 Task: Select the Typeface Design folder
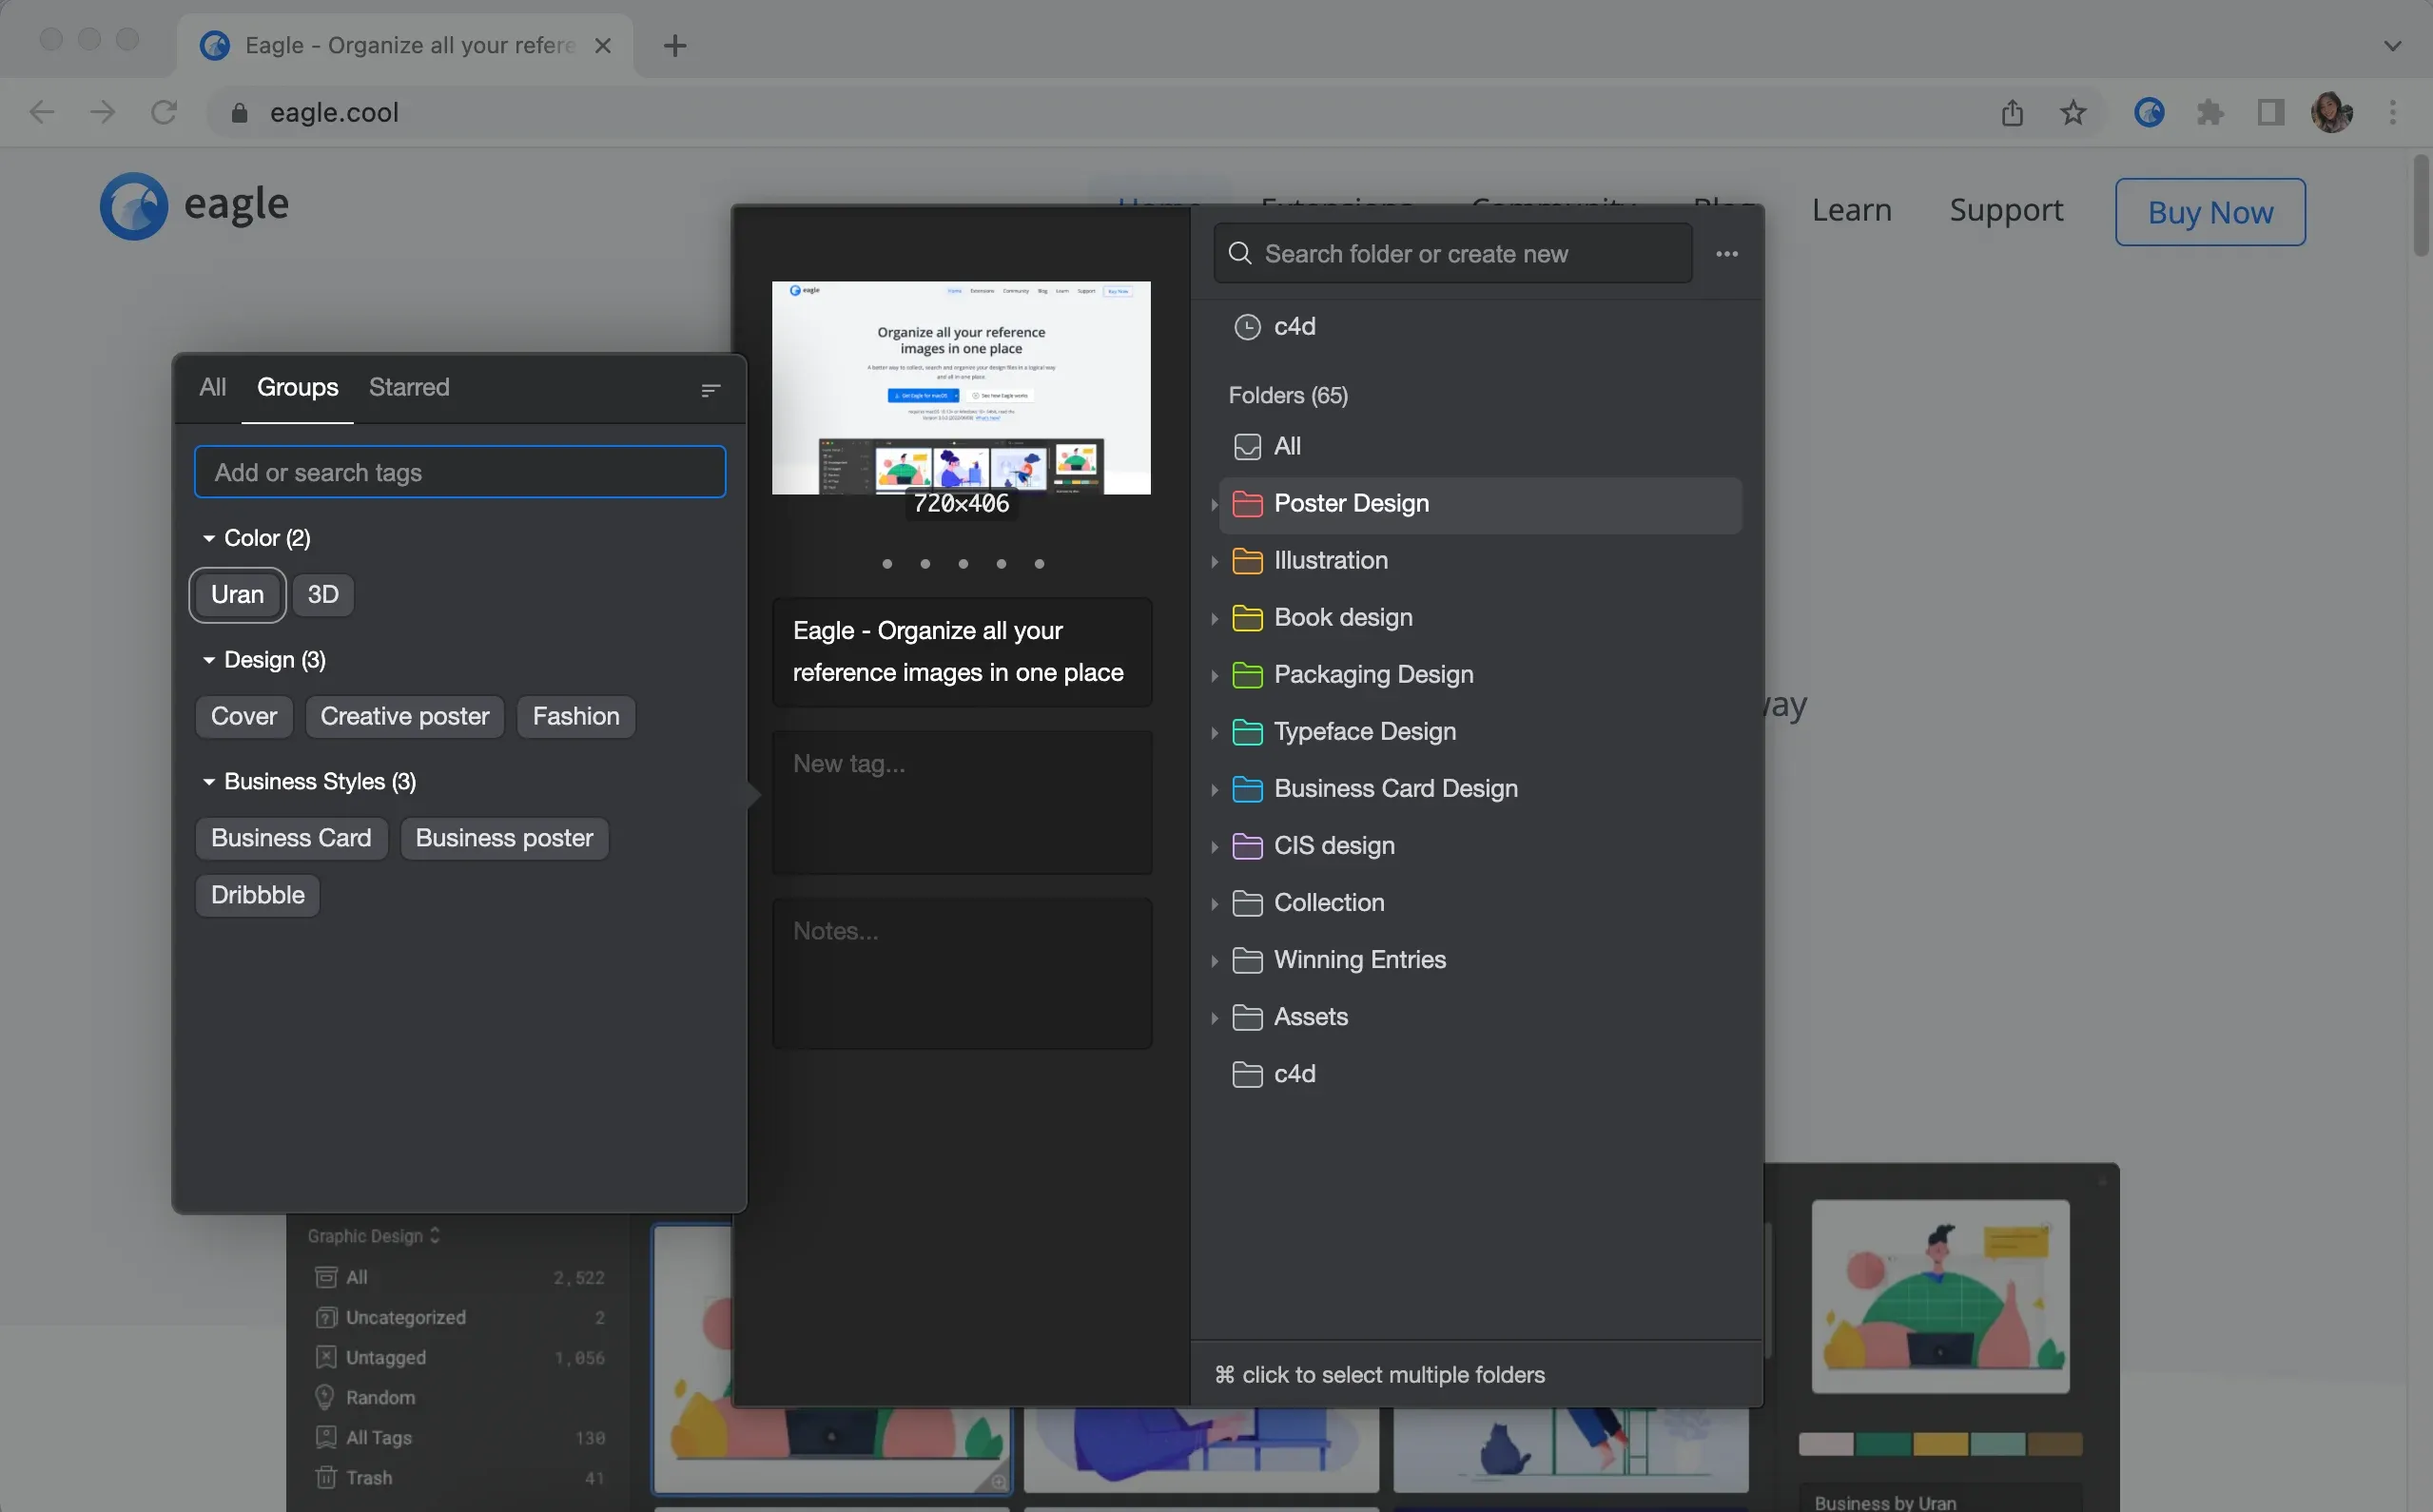(x=1480, y=732)
